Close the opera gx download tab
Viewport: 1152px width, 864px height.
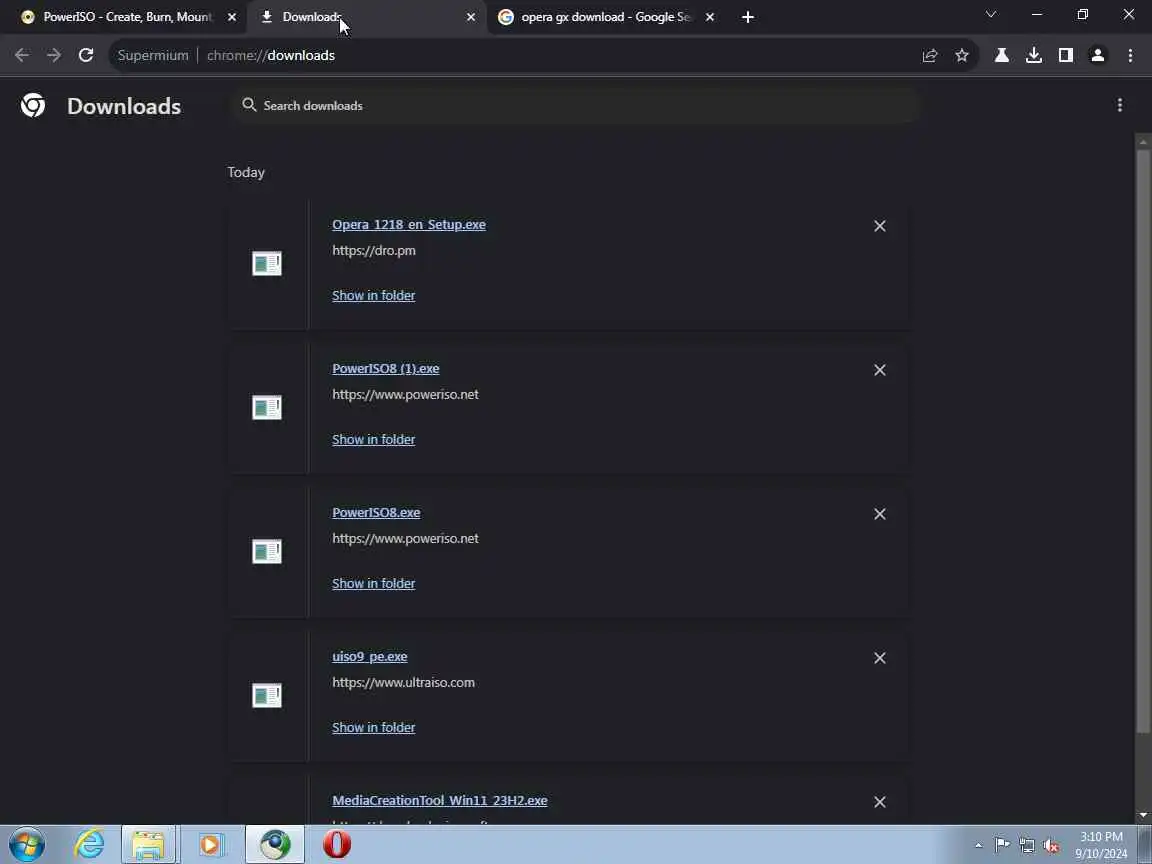(x=710, y=17)
